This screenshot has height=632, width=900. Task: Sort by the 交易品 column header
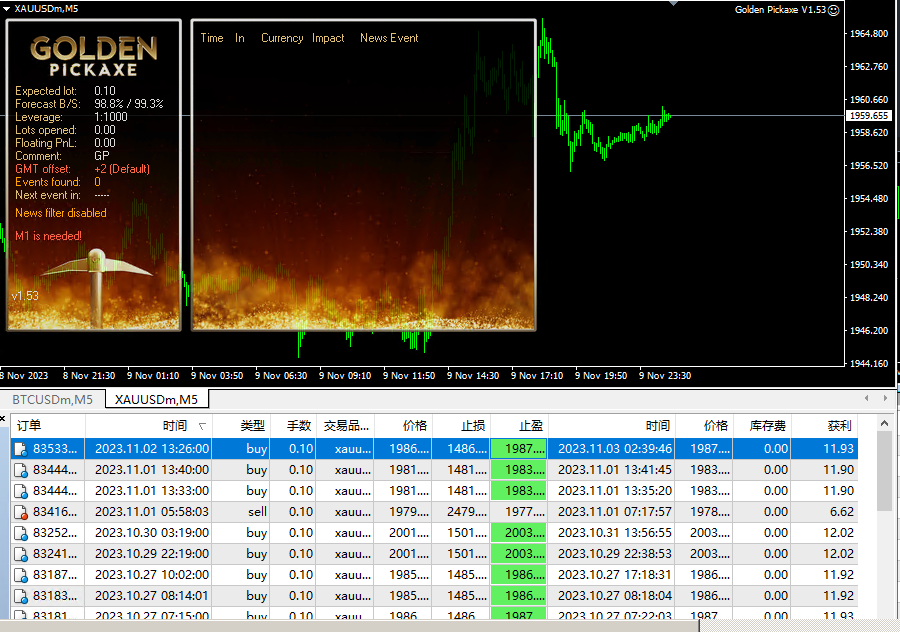(x=345, y=425)
